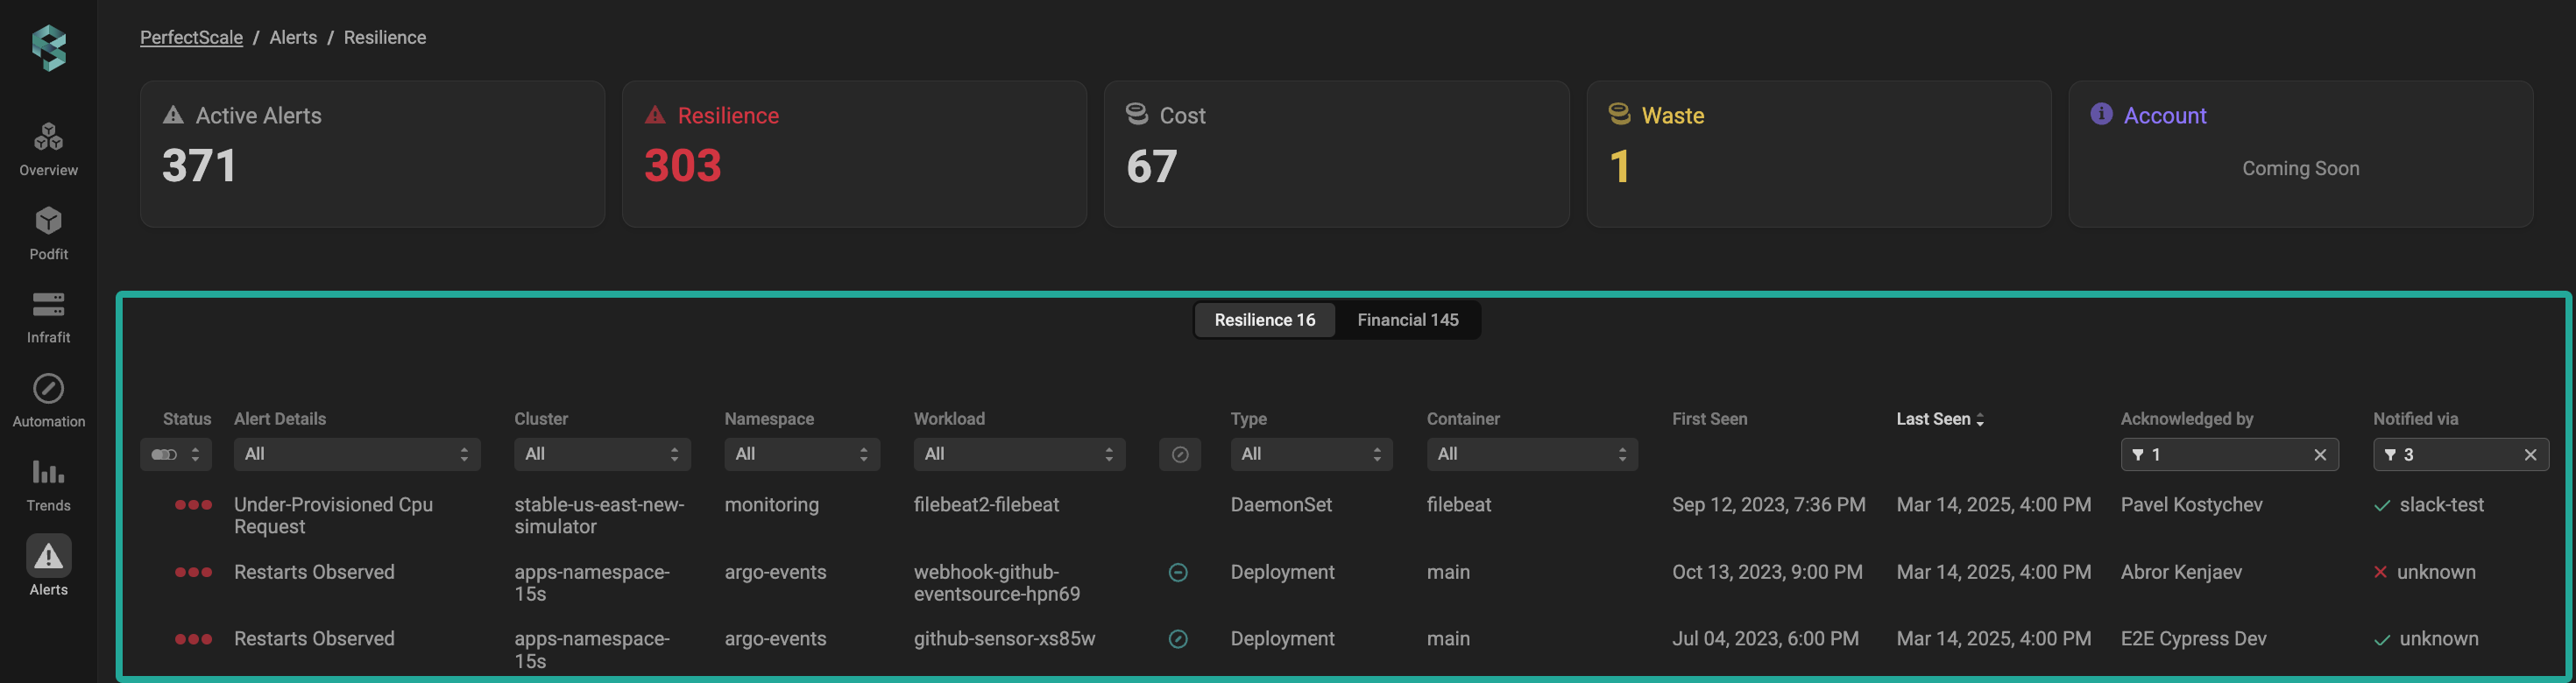2576x683 pixels.
Task: Click automation icon on github-sensor-xs85w row
Action: tap(1178, 639)
